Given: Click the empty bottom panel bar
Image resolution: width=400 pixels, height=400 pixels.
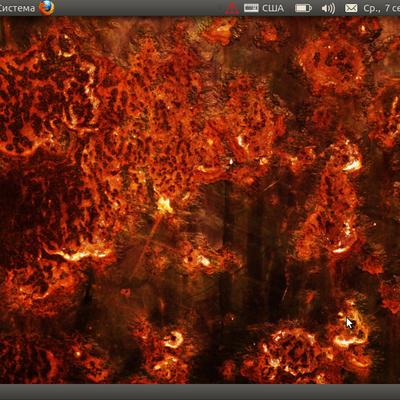Looking at the screenshot, I should tap(200, 392).
